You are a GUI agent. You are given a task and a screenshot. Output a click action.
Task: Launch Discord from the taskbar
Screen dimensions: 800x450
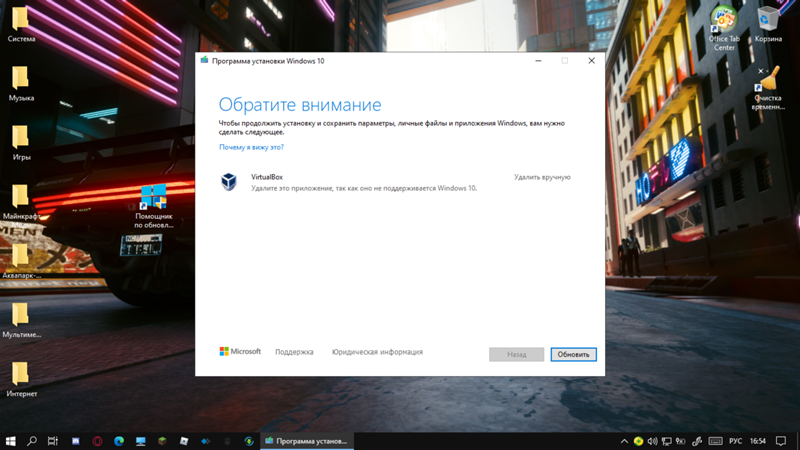click(76, 441)
